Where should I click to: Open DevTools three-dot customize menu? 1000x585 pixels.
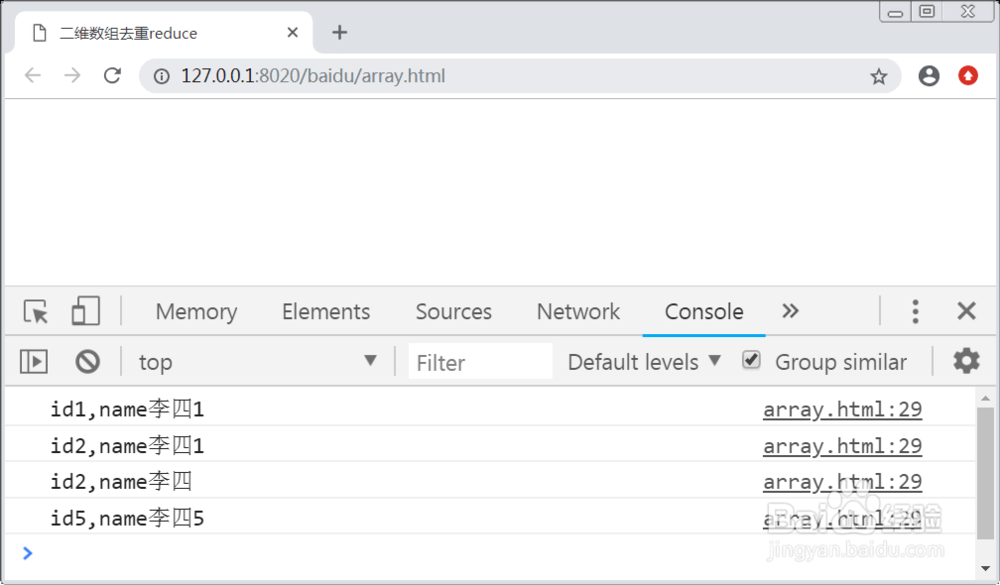915,312
